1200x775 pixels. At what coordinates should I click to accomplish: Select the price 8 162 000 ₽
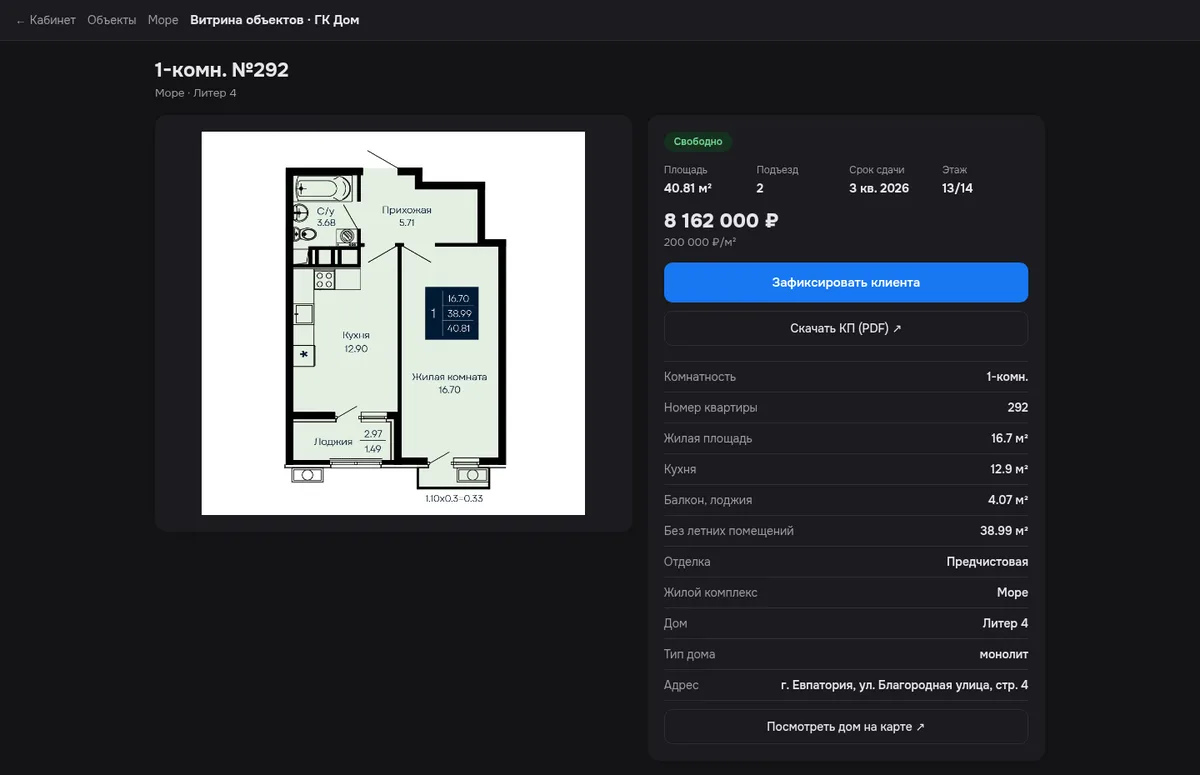tap(721, 221)
